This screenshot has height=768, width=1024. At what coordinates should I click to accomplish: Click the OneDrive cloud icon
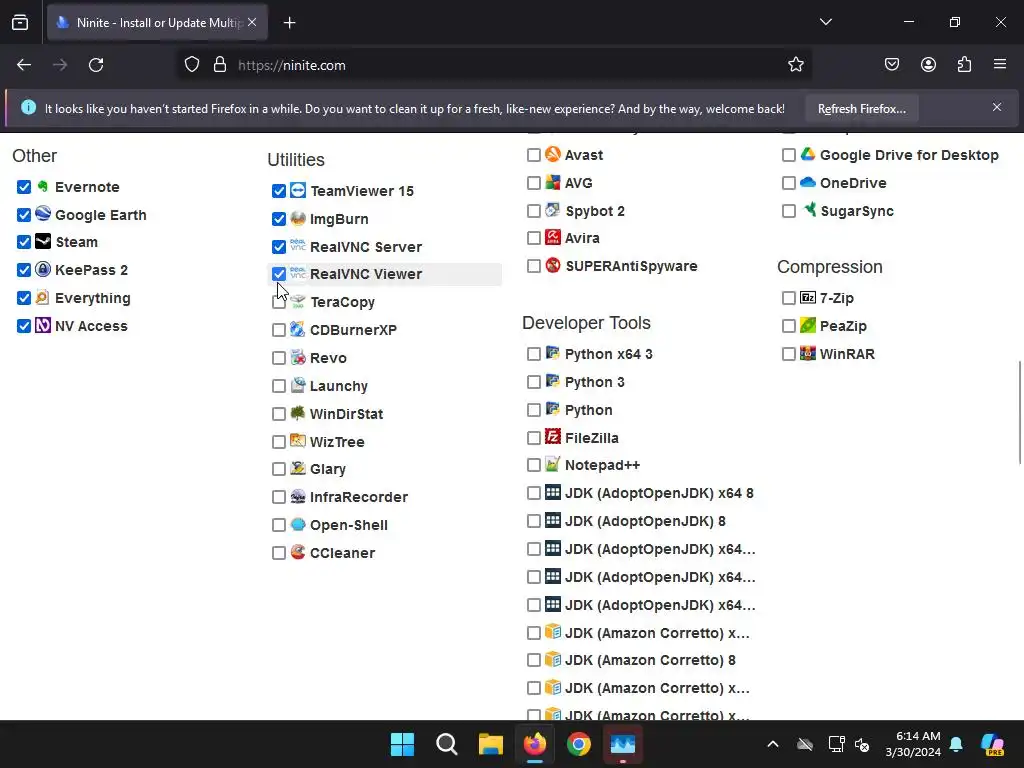808,182
